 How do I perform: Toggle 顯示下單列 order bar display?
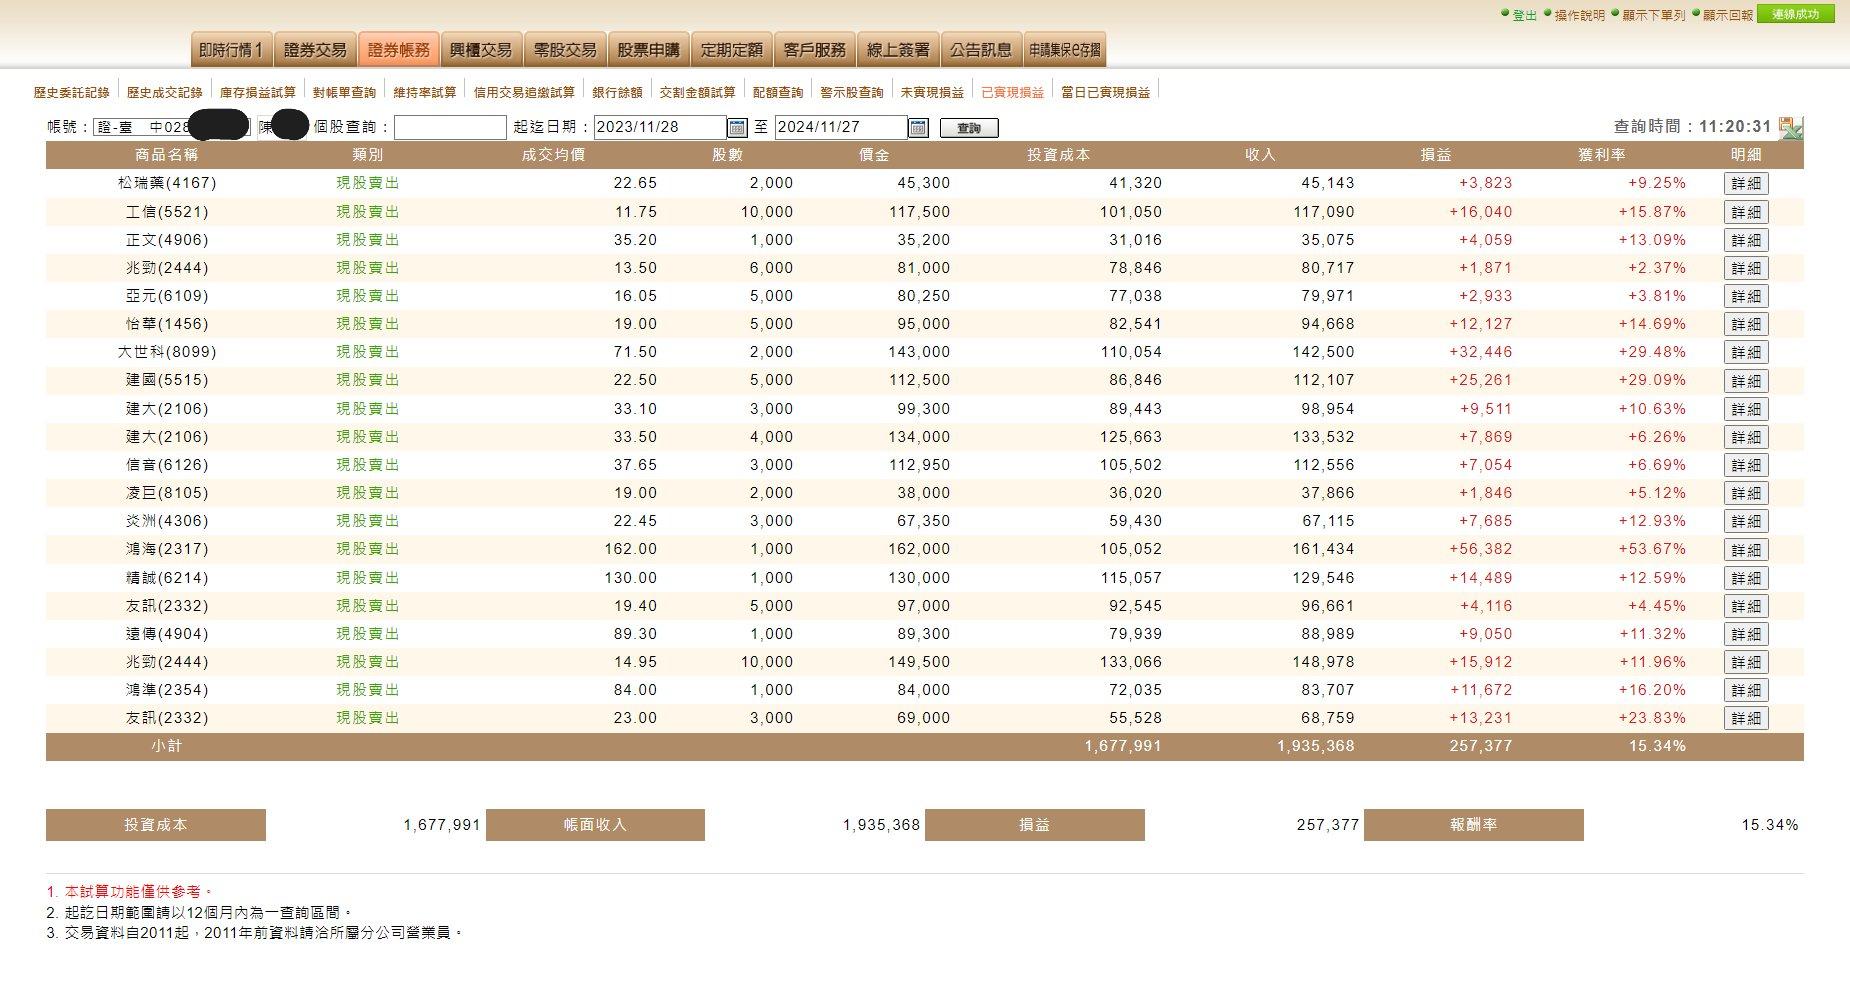click(1653, 15)
